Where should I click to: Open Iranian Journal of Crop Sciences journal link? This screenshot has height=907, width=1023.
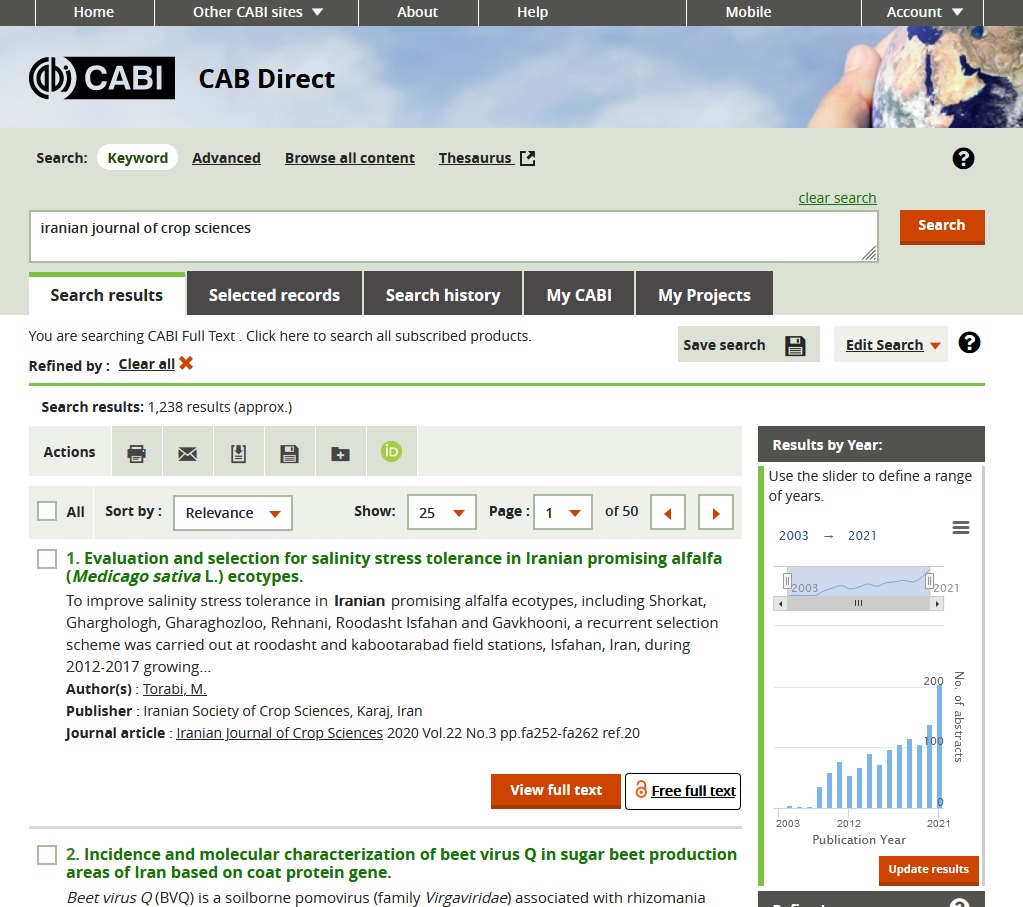tap(279, 733)
